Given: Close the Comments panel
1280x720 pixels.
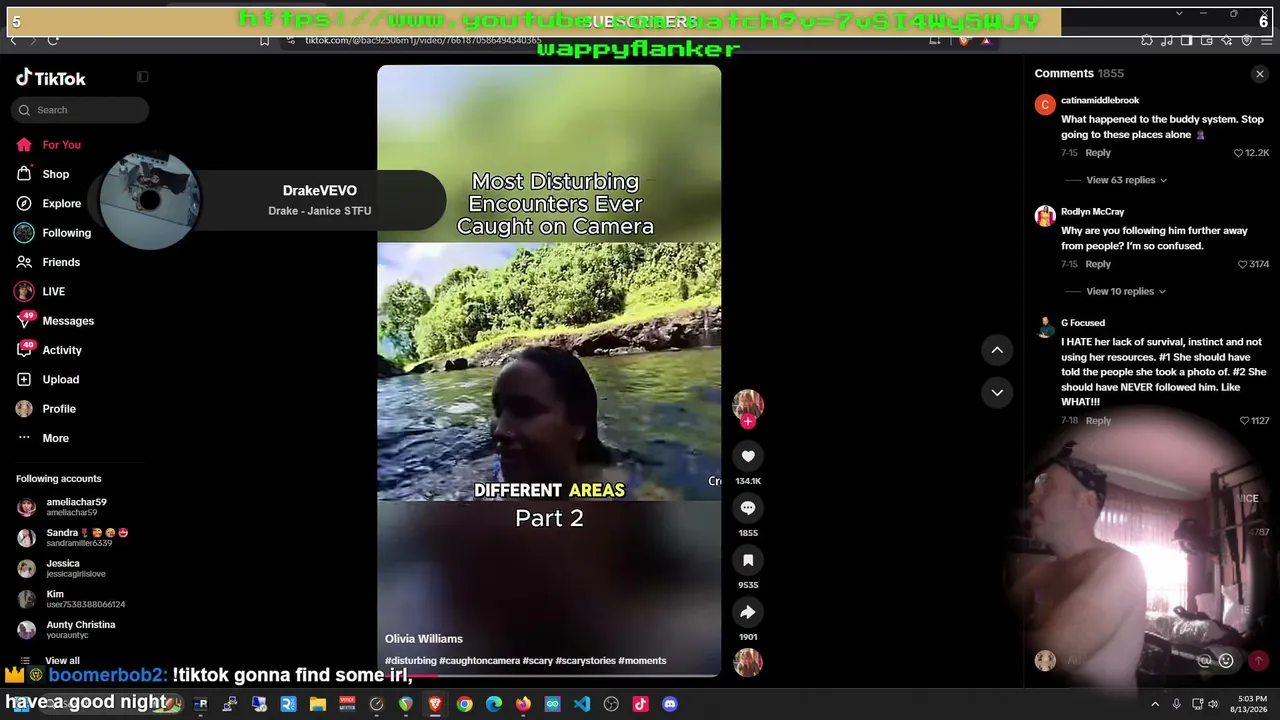Looking at the screenshot, I should (1260, 74).
